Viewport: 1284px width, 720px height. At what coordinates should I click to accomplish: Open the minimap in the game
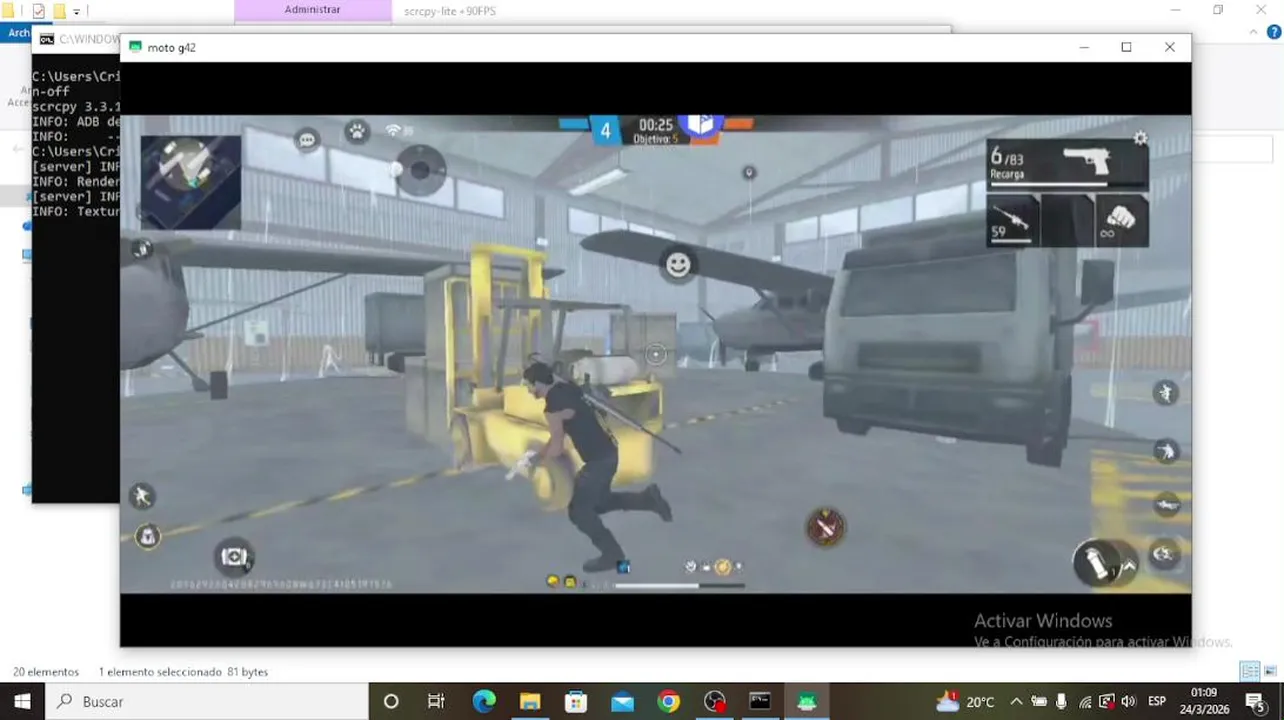[x=191, y=182]
